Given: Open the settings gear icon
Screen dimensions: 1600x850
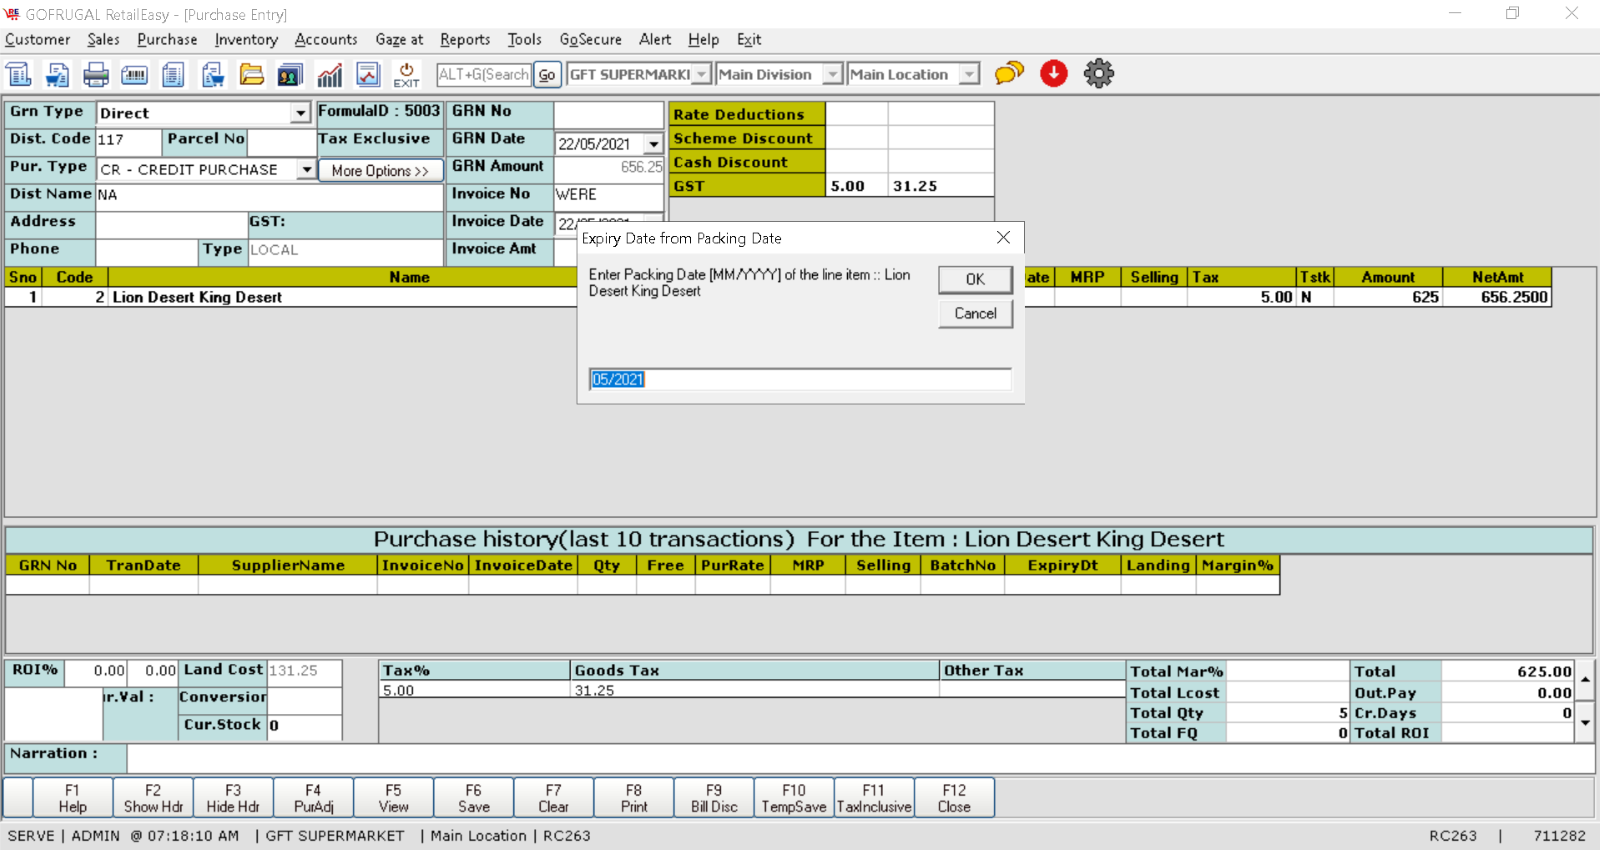Looking at the screenshot, I should pyautogui.click(x=1099, y=73).
